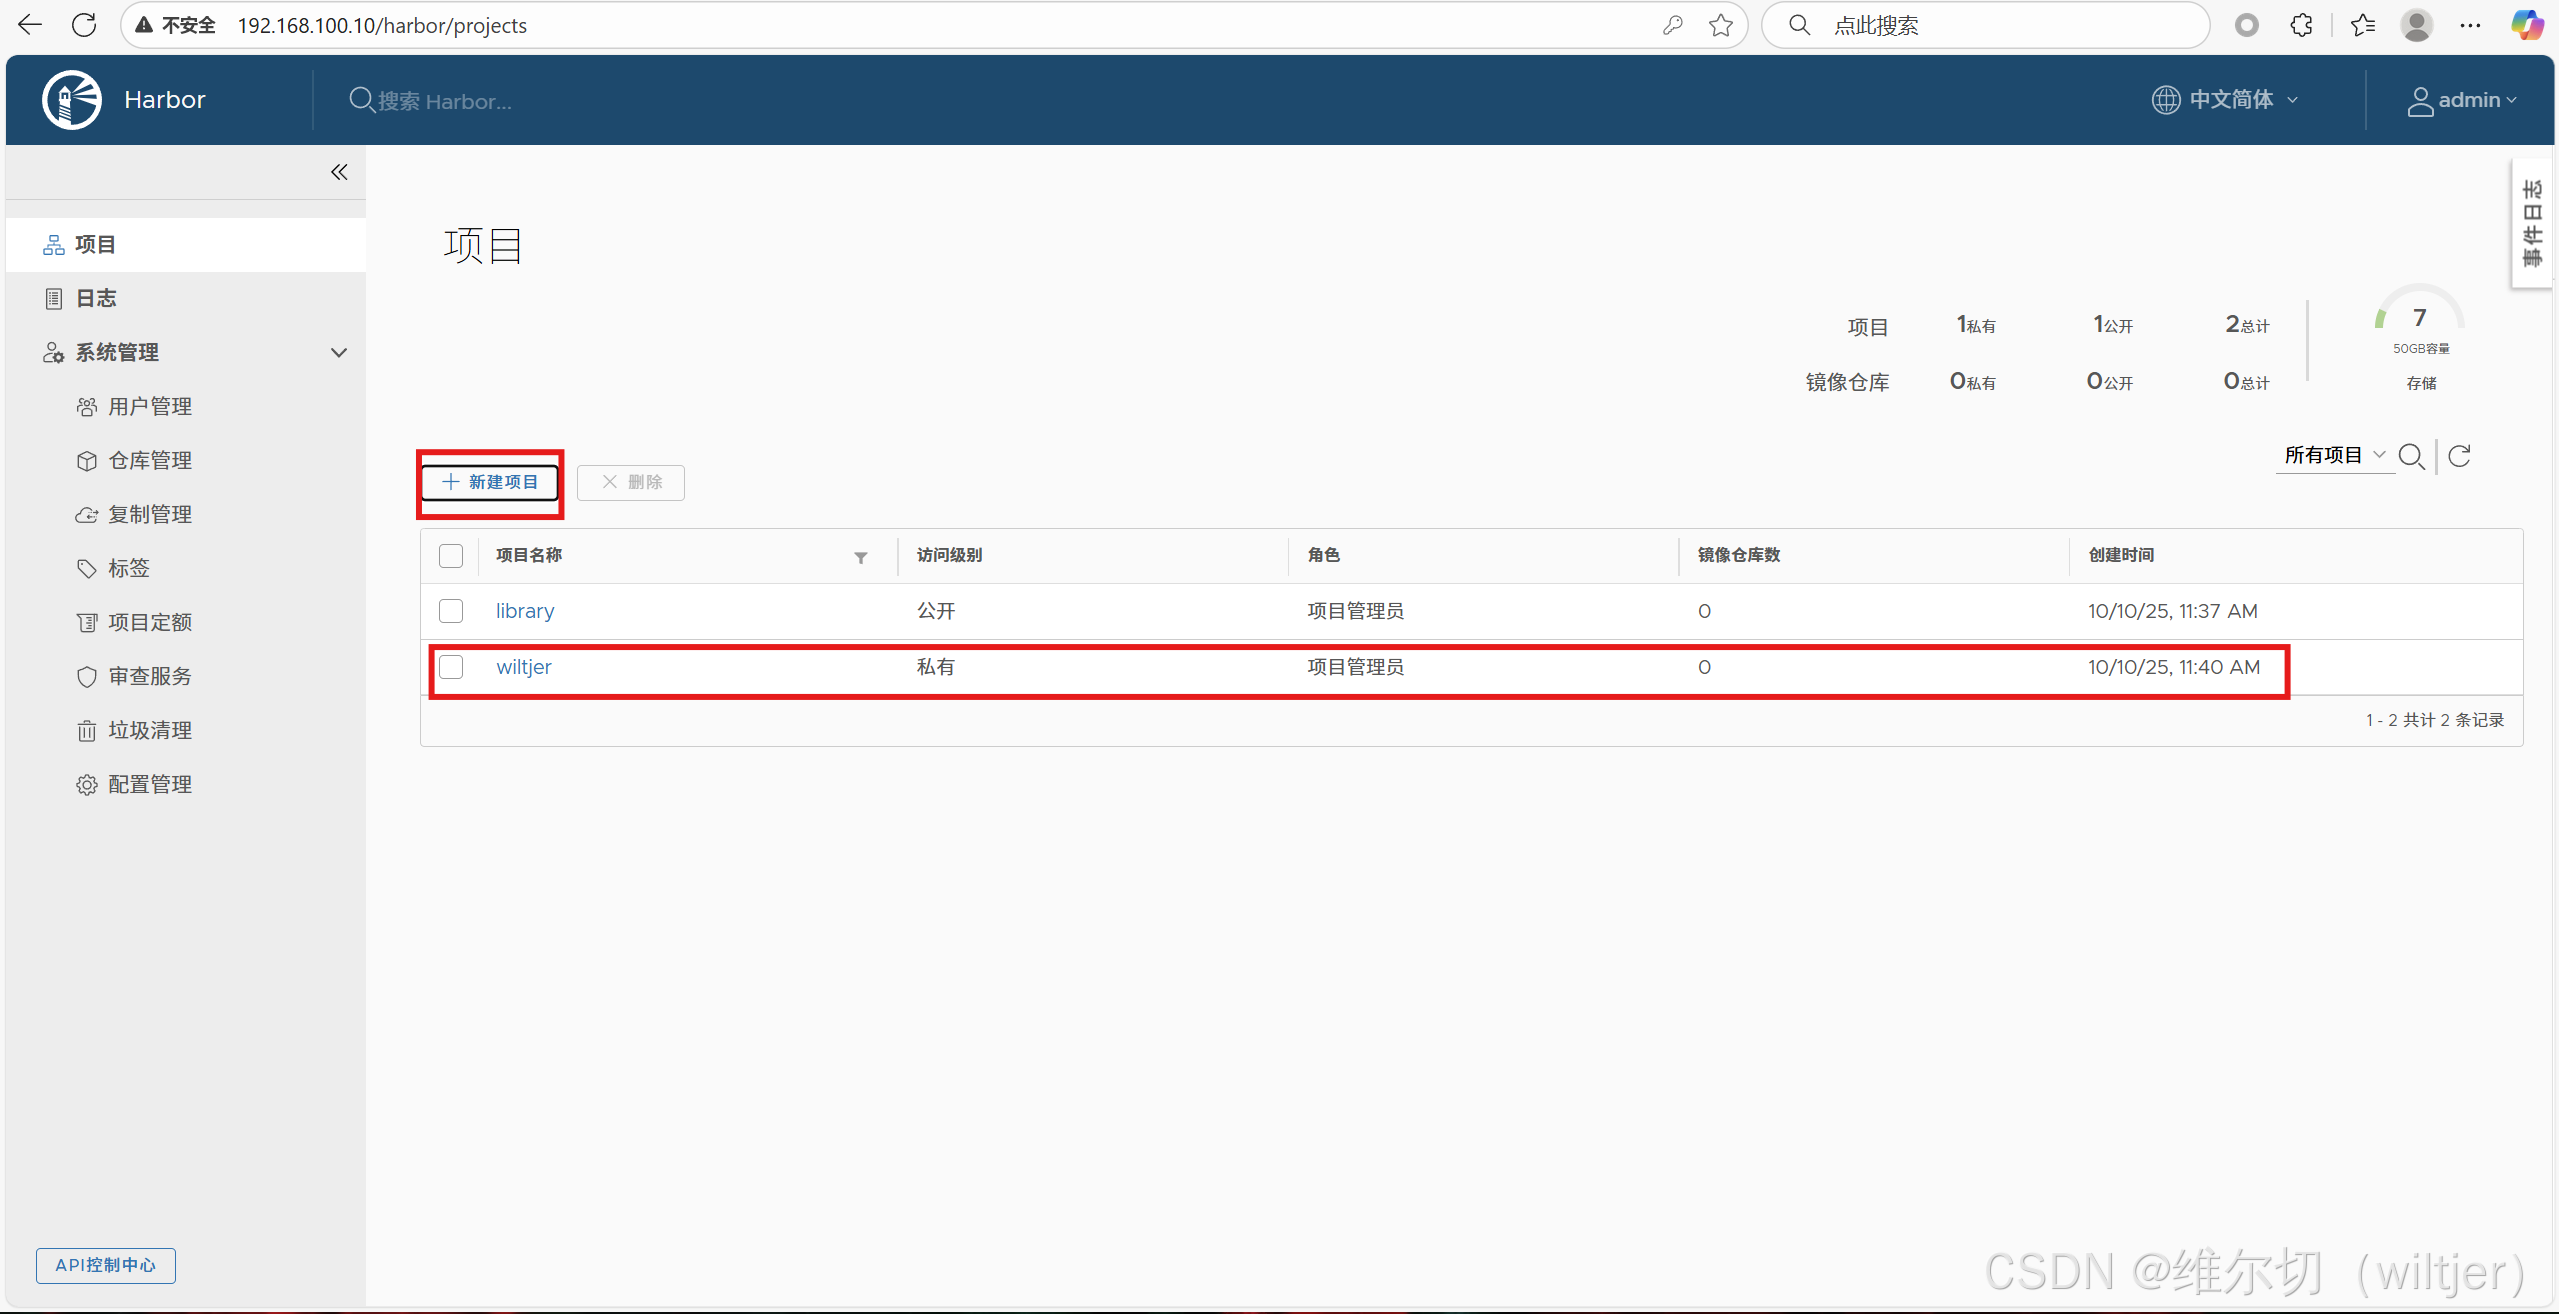
Task: Click the storage capacity gauge
Action: pyautogui.click(x=2419, y=320)
